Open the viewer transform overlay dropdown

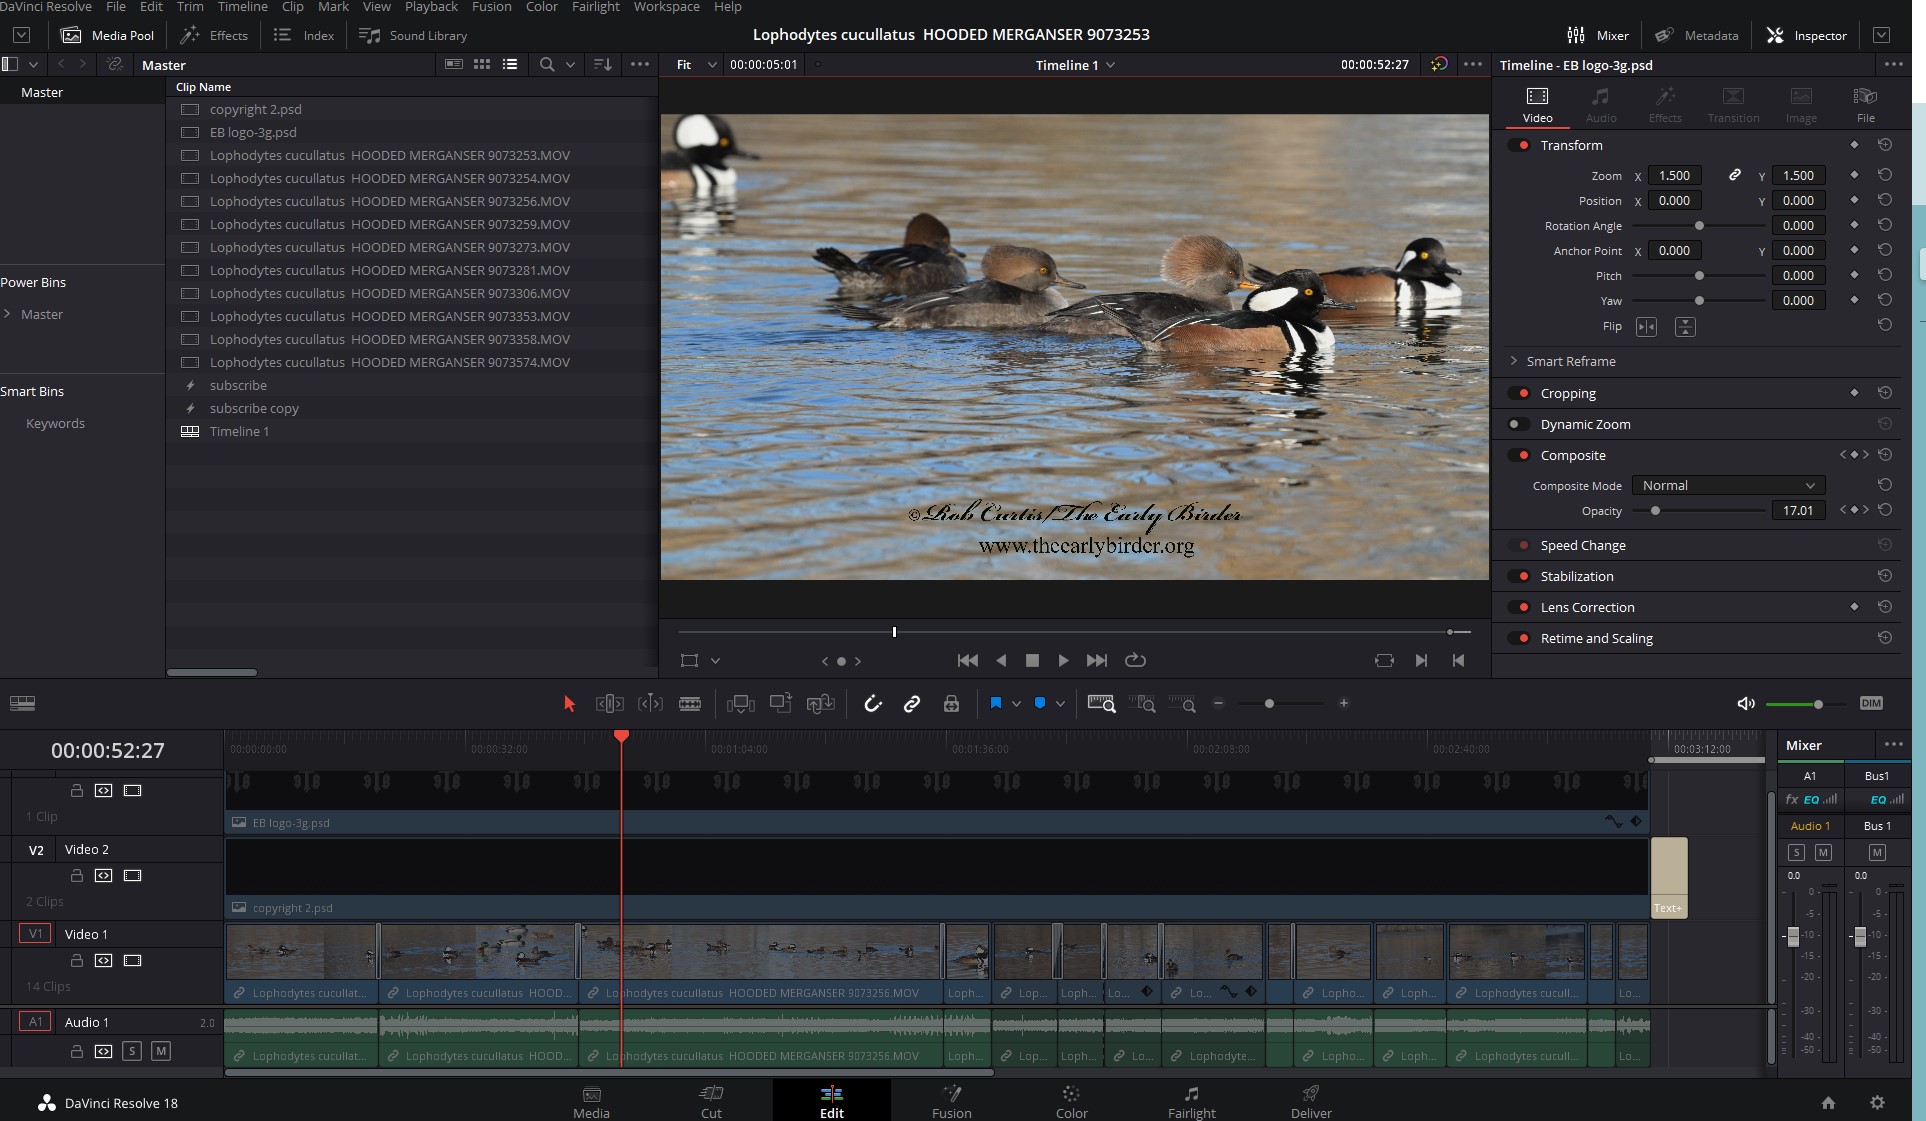pos(715,661)
